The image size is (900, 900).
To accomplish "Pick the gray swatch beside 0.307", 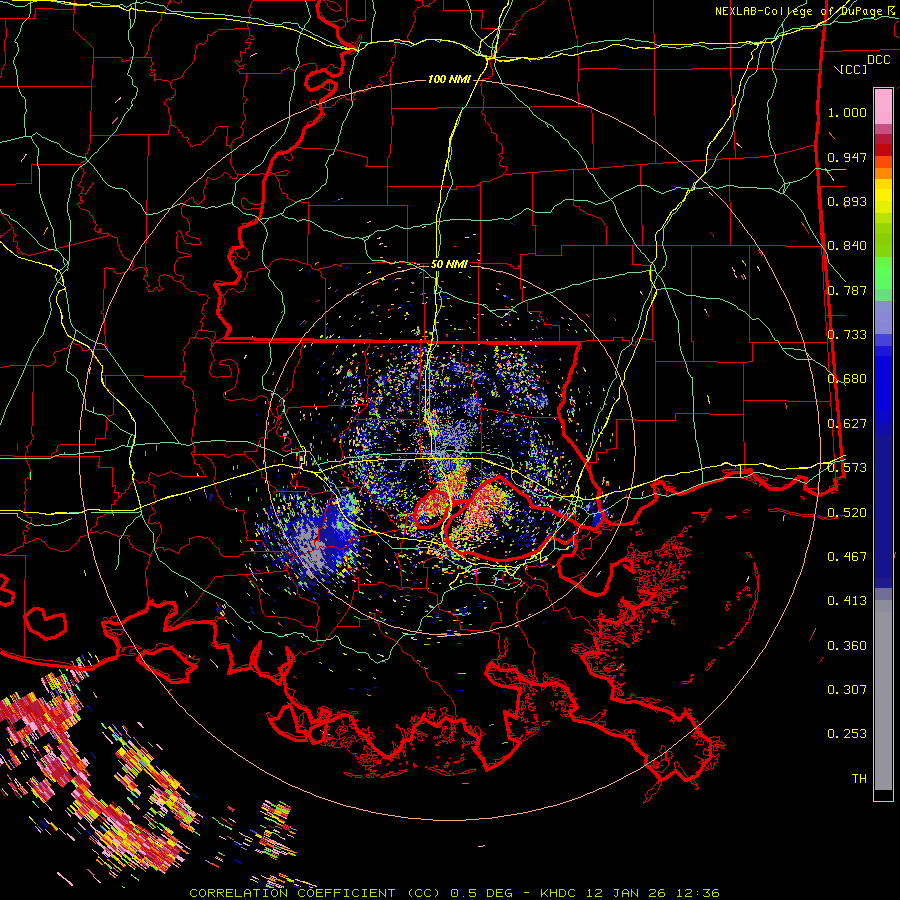I will [x=883, y=695].
